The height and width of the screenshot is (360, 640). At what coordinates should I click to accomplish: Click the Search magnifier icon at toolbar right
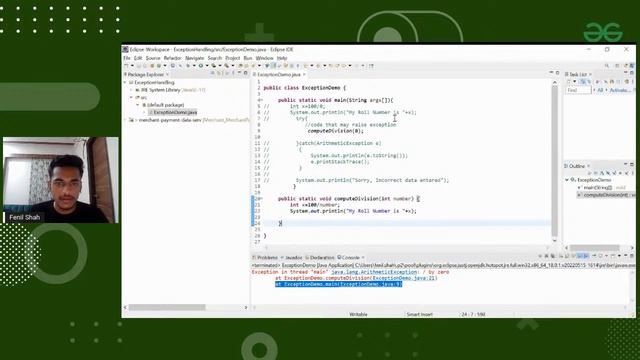pyautogui.click(x=607, y=66)
